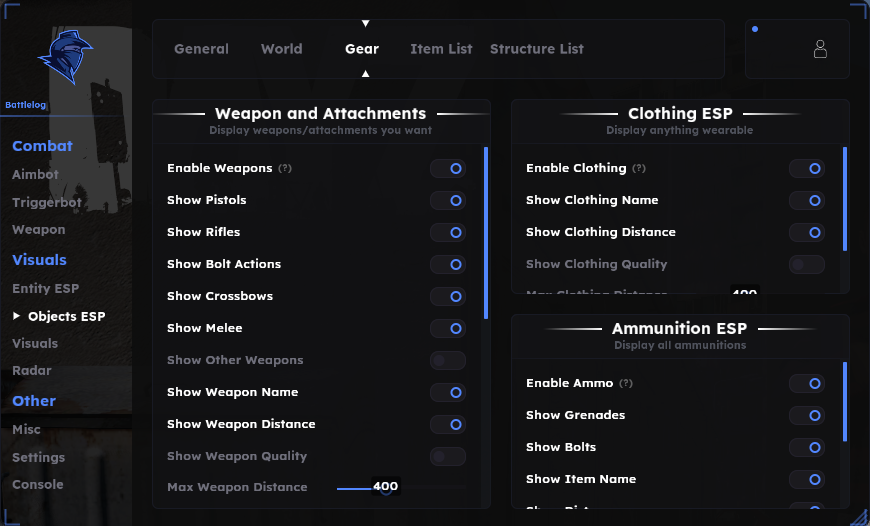
Task: Enable Show Clothing Quality toggle
Action: [x=807, y=265]
